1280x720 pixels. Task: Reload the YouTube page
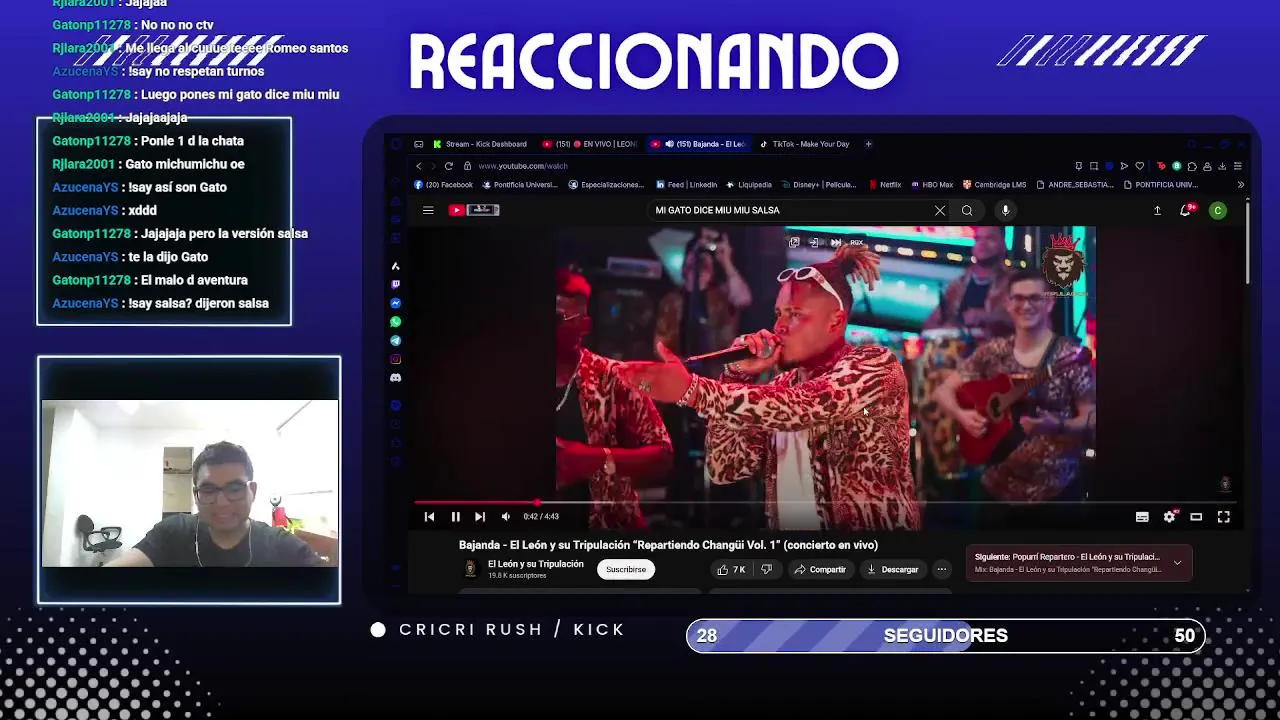coord(448,166)
